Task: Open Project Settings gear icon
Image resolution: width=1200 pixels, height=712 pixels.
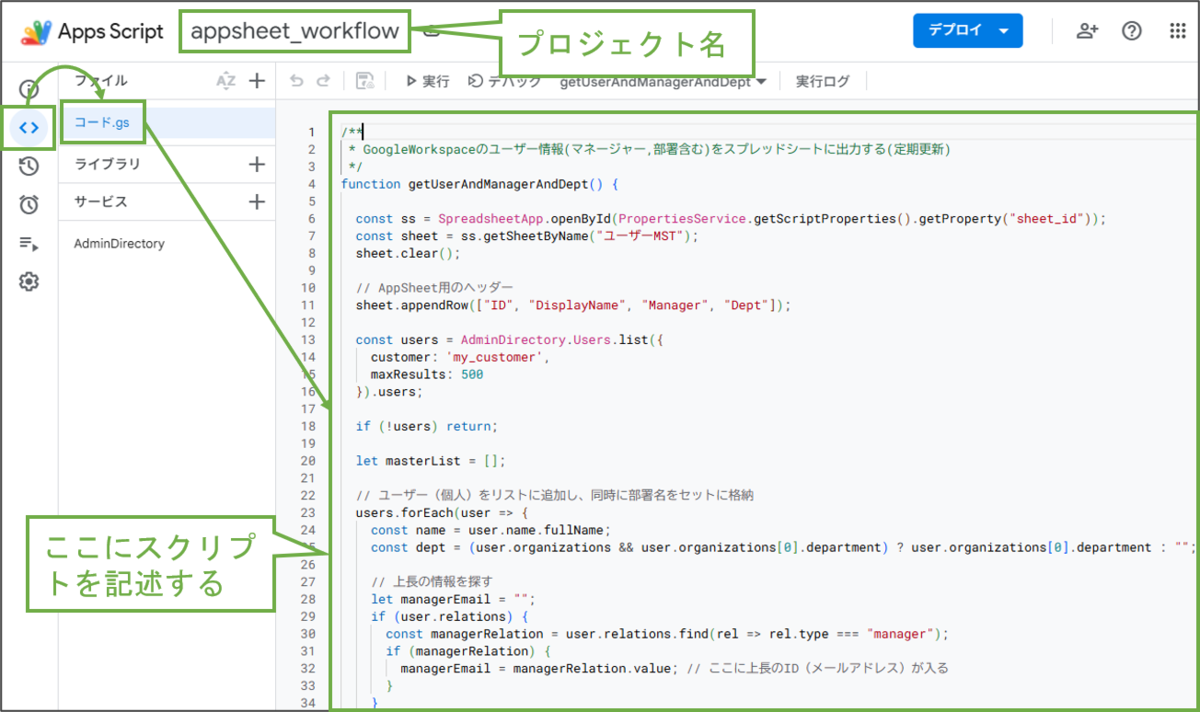Action: (29, 282)
